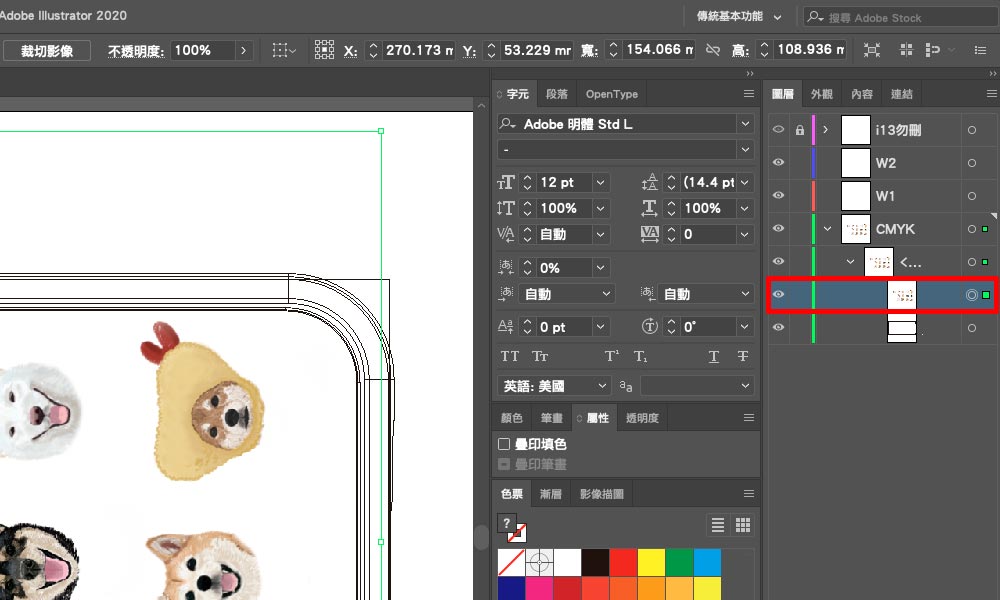Switch swatches to thumbnail grid view
The image size is (1000, 600).
(x=743, y=525)
